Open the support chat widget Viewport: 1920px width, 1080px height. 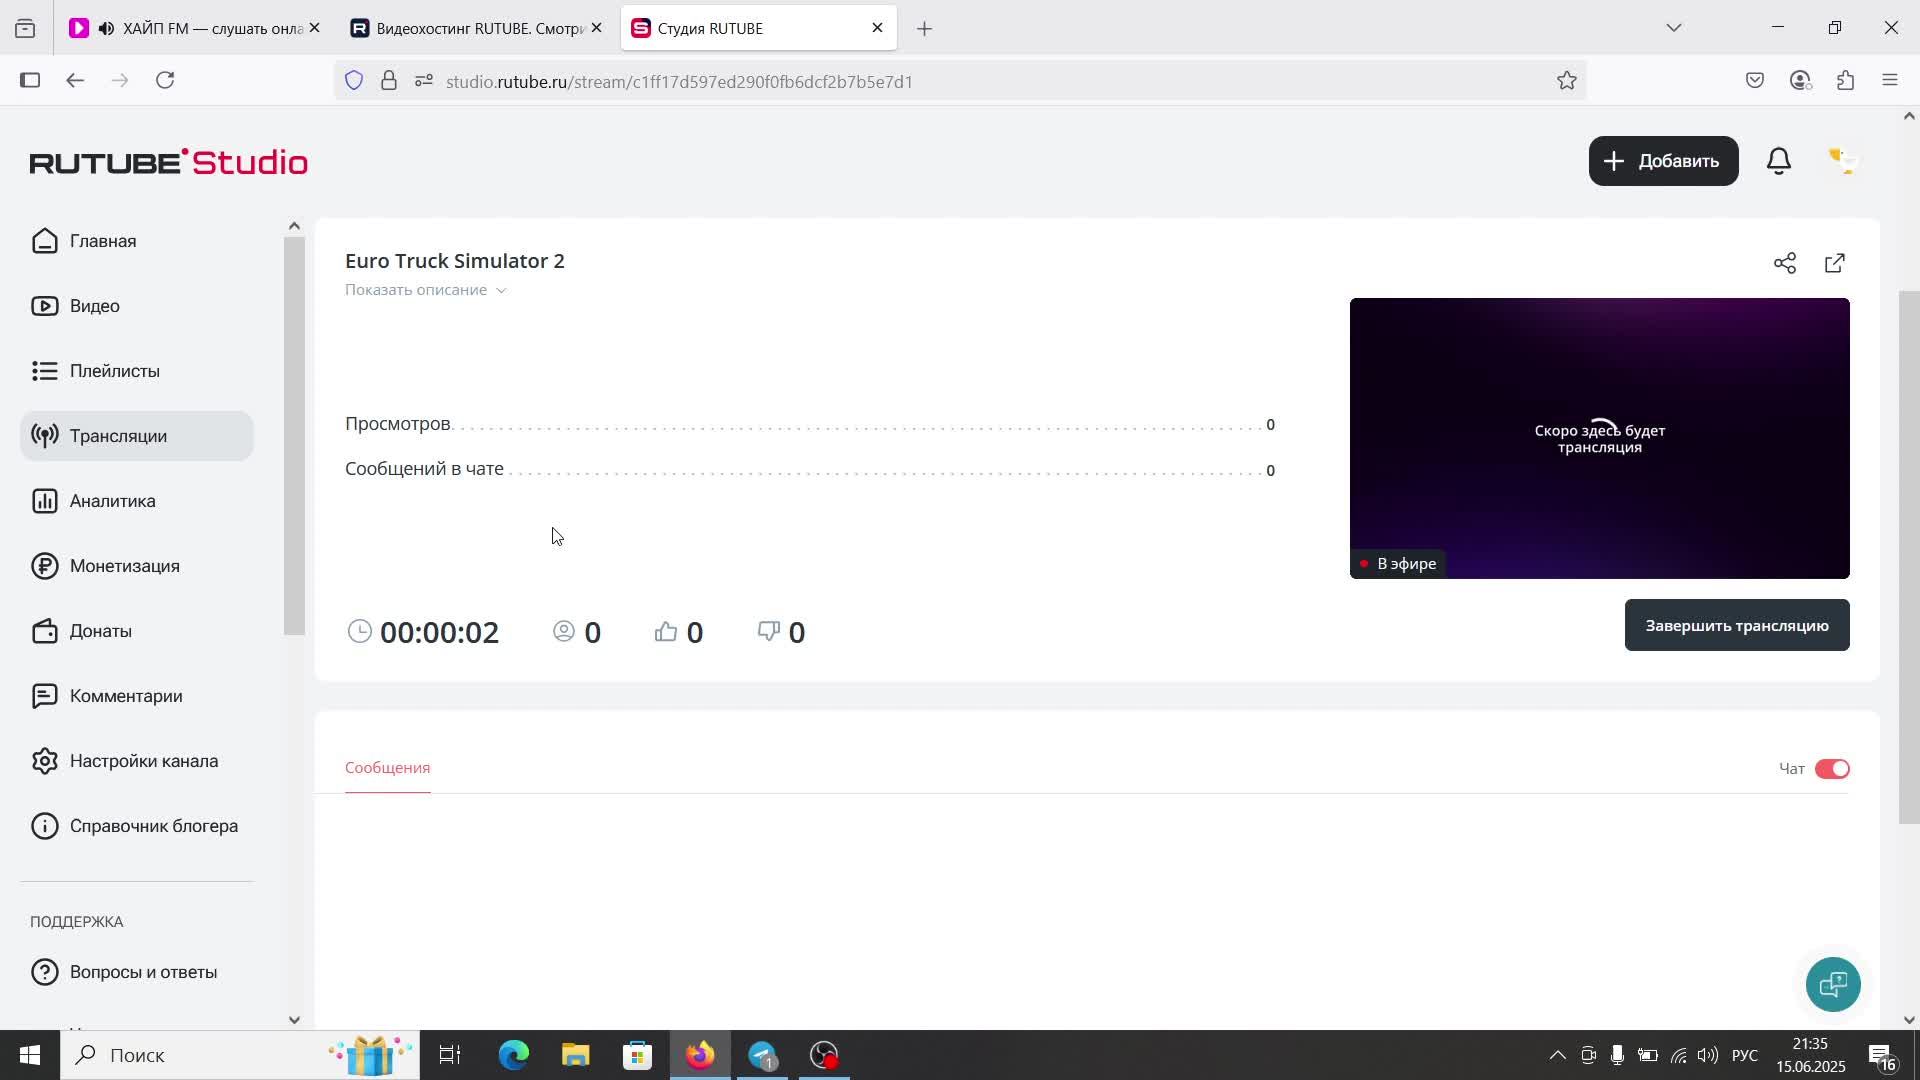pyautogui.click(x=1833, y=984)
